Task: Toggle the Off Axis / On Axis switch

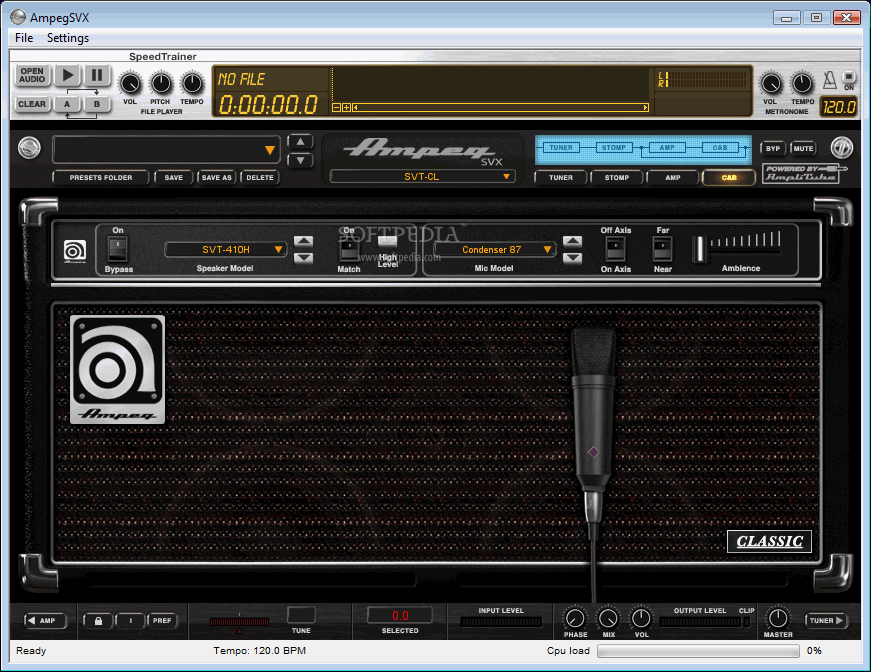Action: coord(615,249)
